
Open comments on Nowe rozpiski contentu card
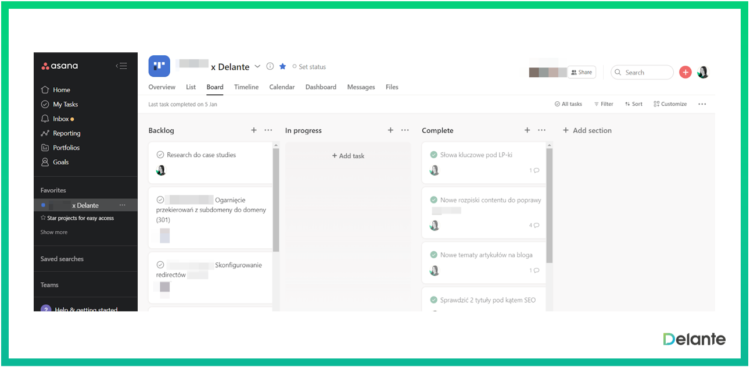[534, 225]
